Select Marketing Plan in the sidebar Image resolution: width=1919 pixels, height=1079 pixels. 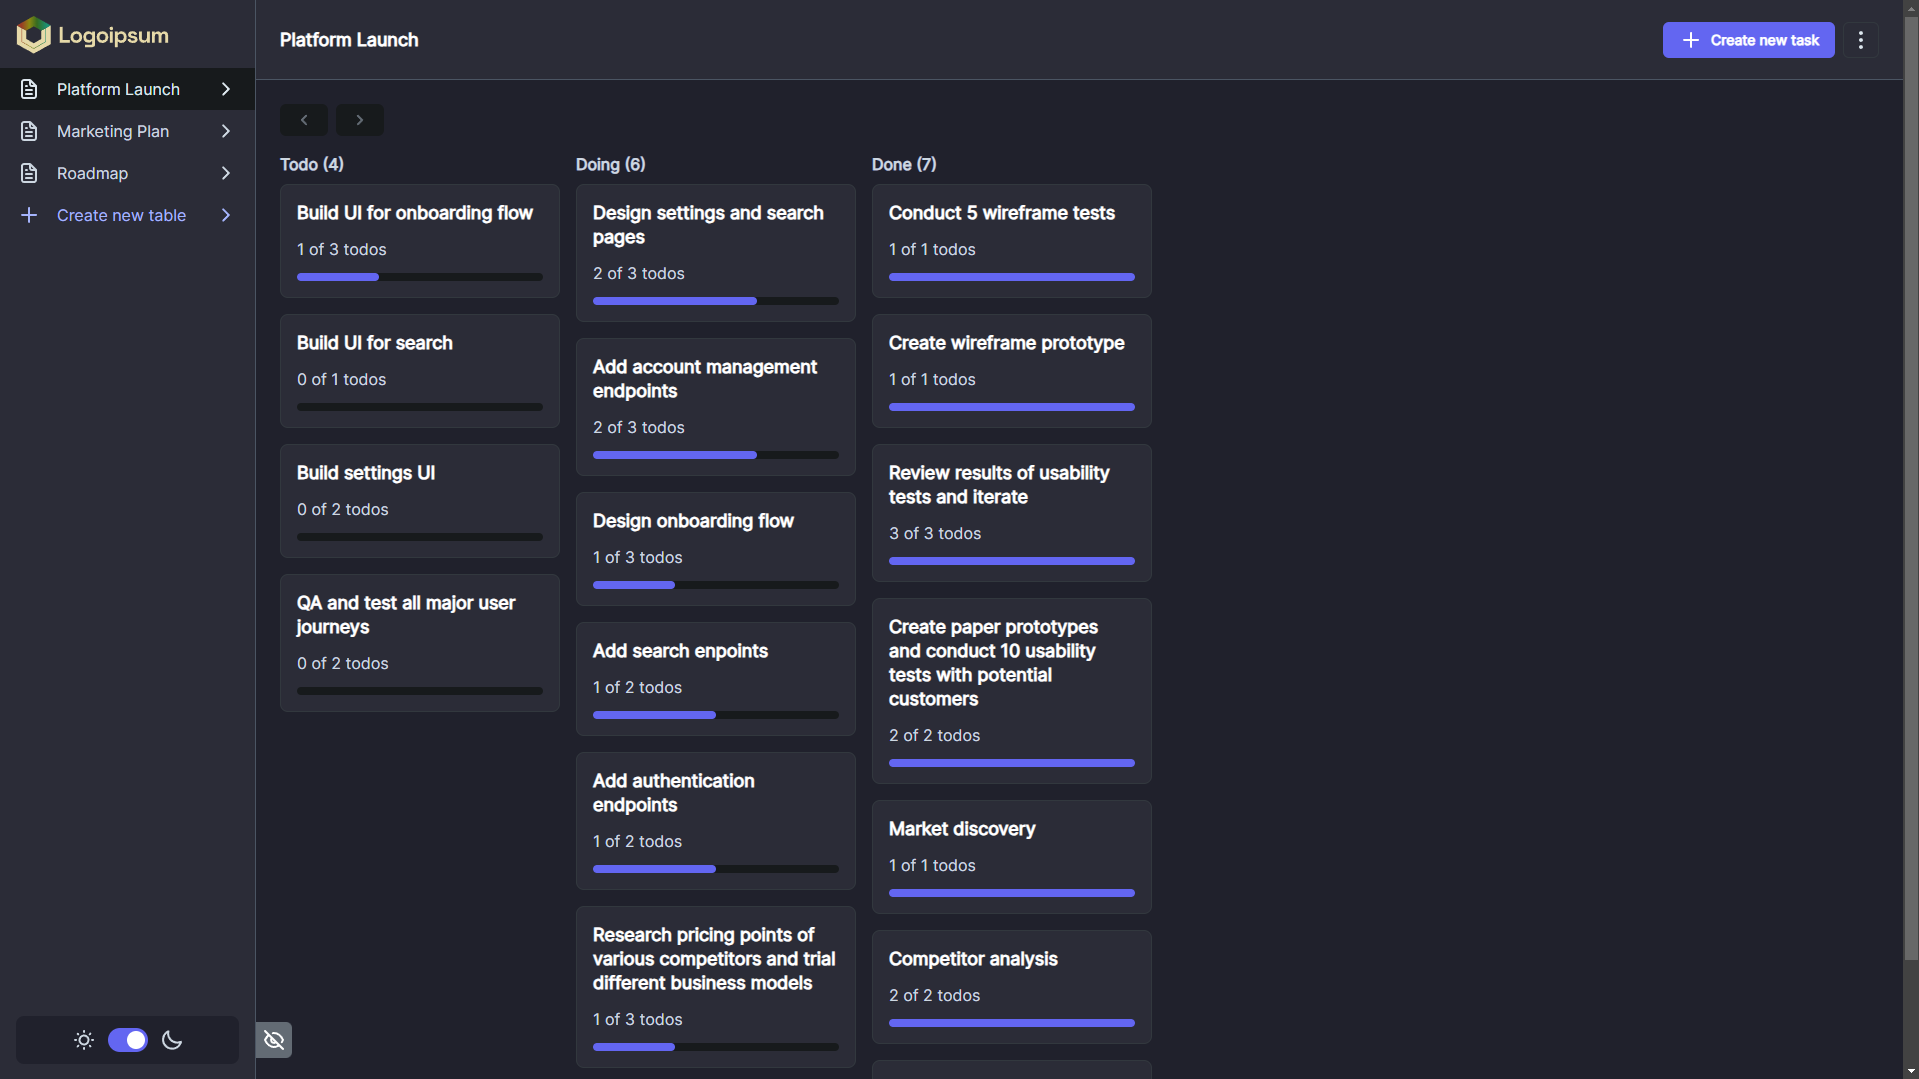coord(127,131)
